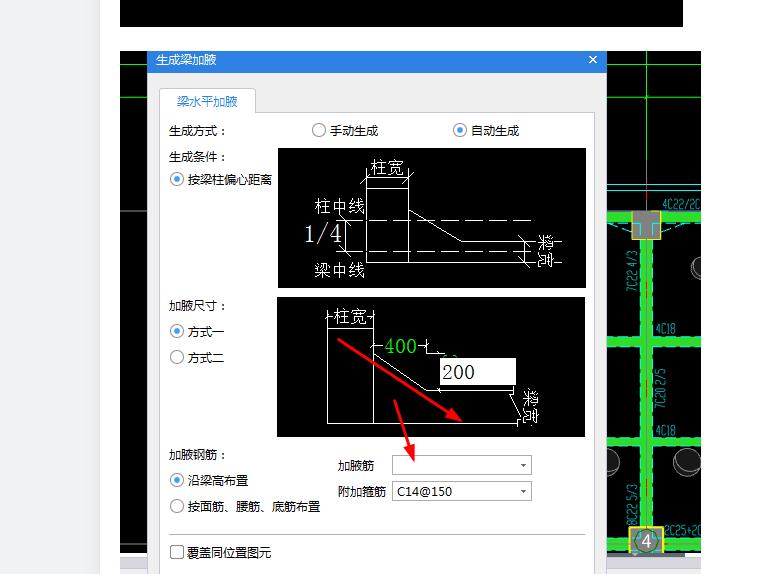Click the C14@150 value in 附加箍筋
This screenshot has width=782, height=574.
pos(424,492)
